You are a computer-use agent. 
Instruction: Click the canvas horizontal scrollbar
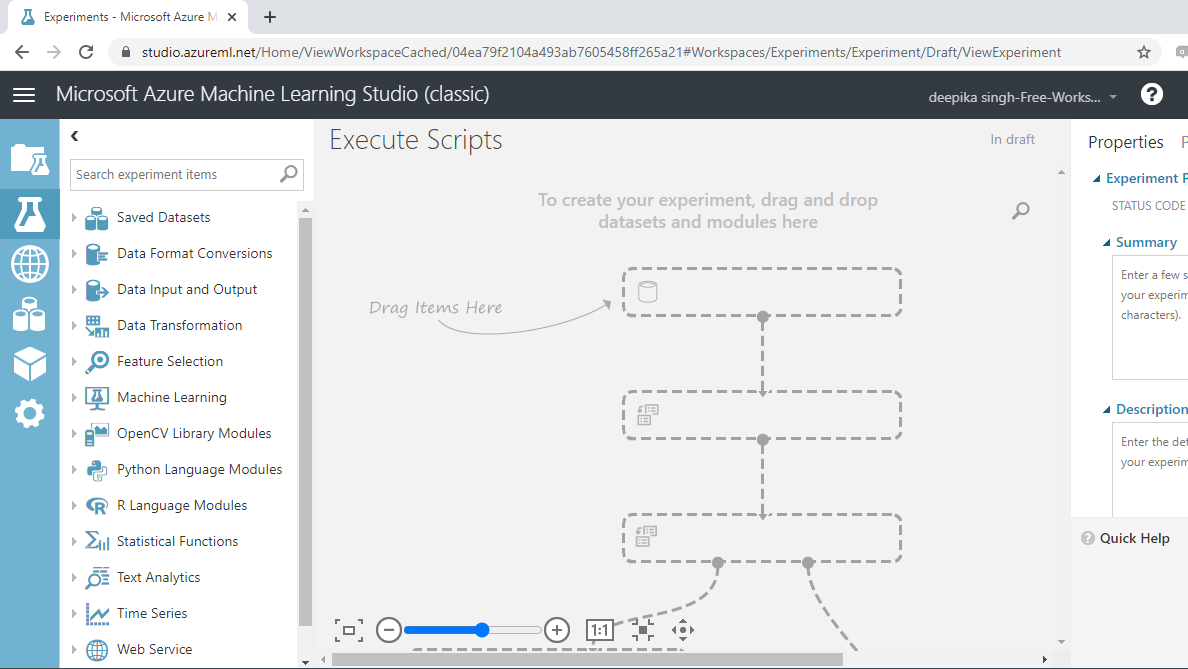click(587, 659)
